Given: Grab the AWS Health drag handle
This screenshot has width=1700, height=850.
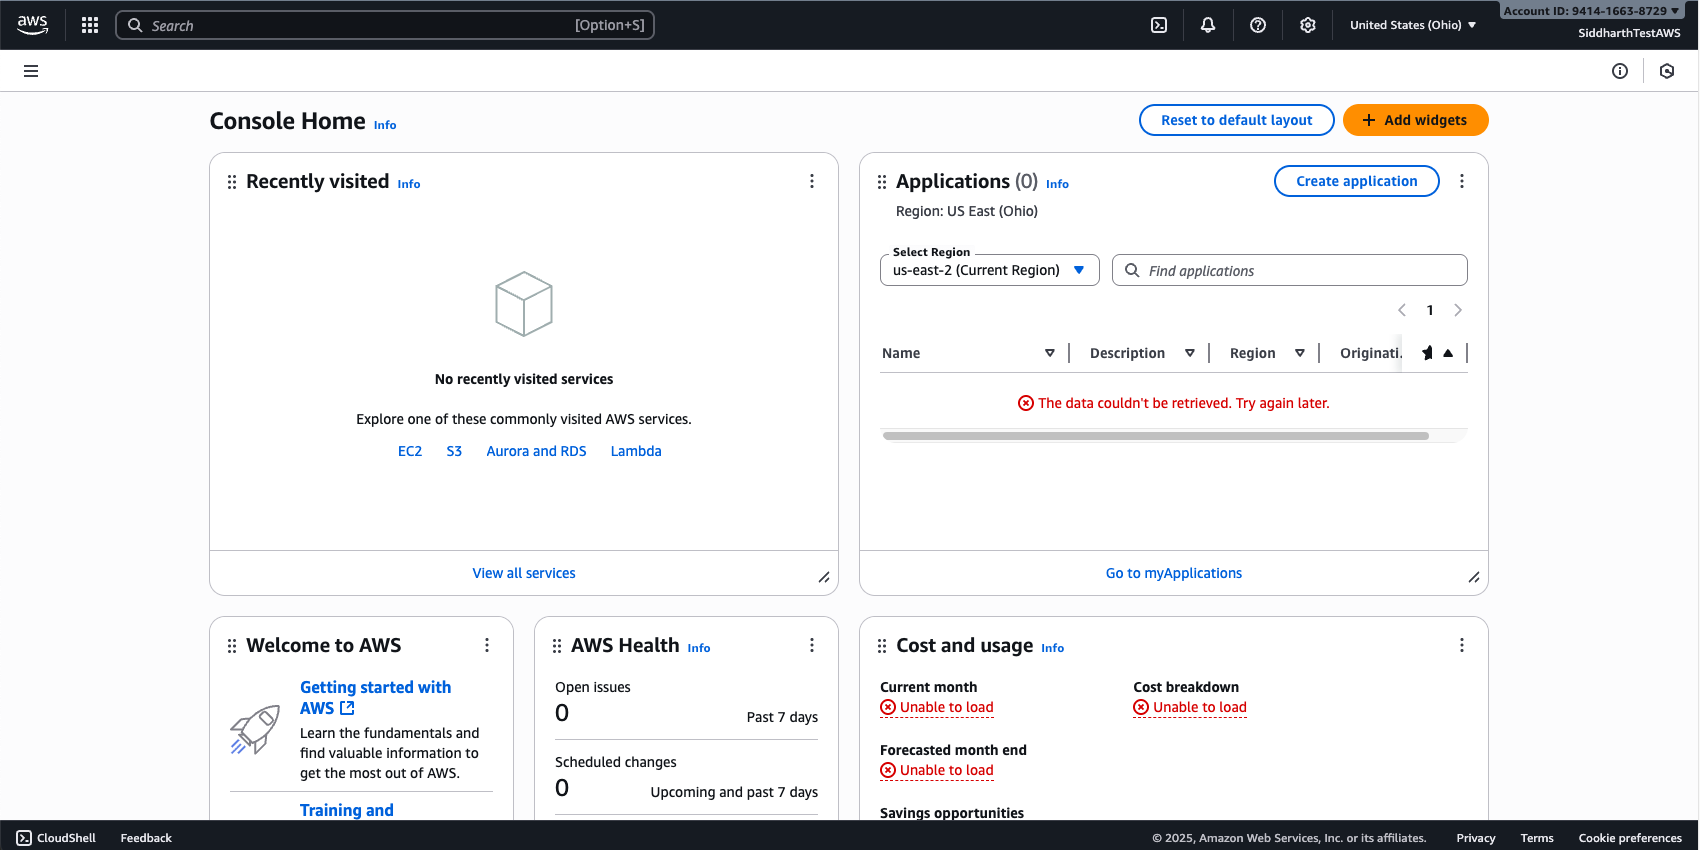Looking at the screenshot, I should point(557,646).
